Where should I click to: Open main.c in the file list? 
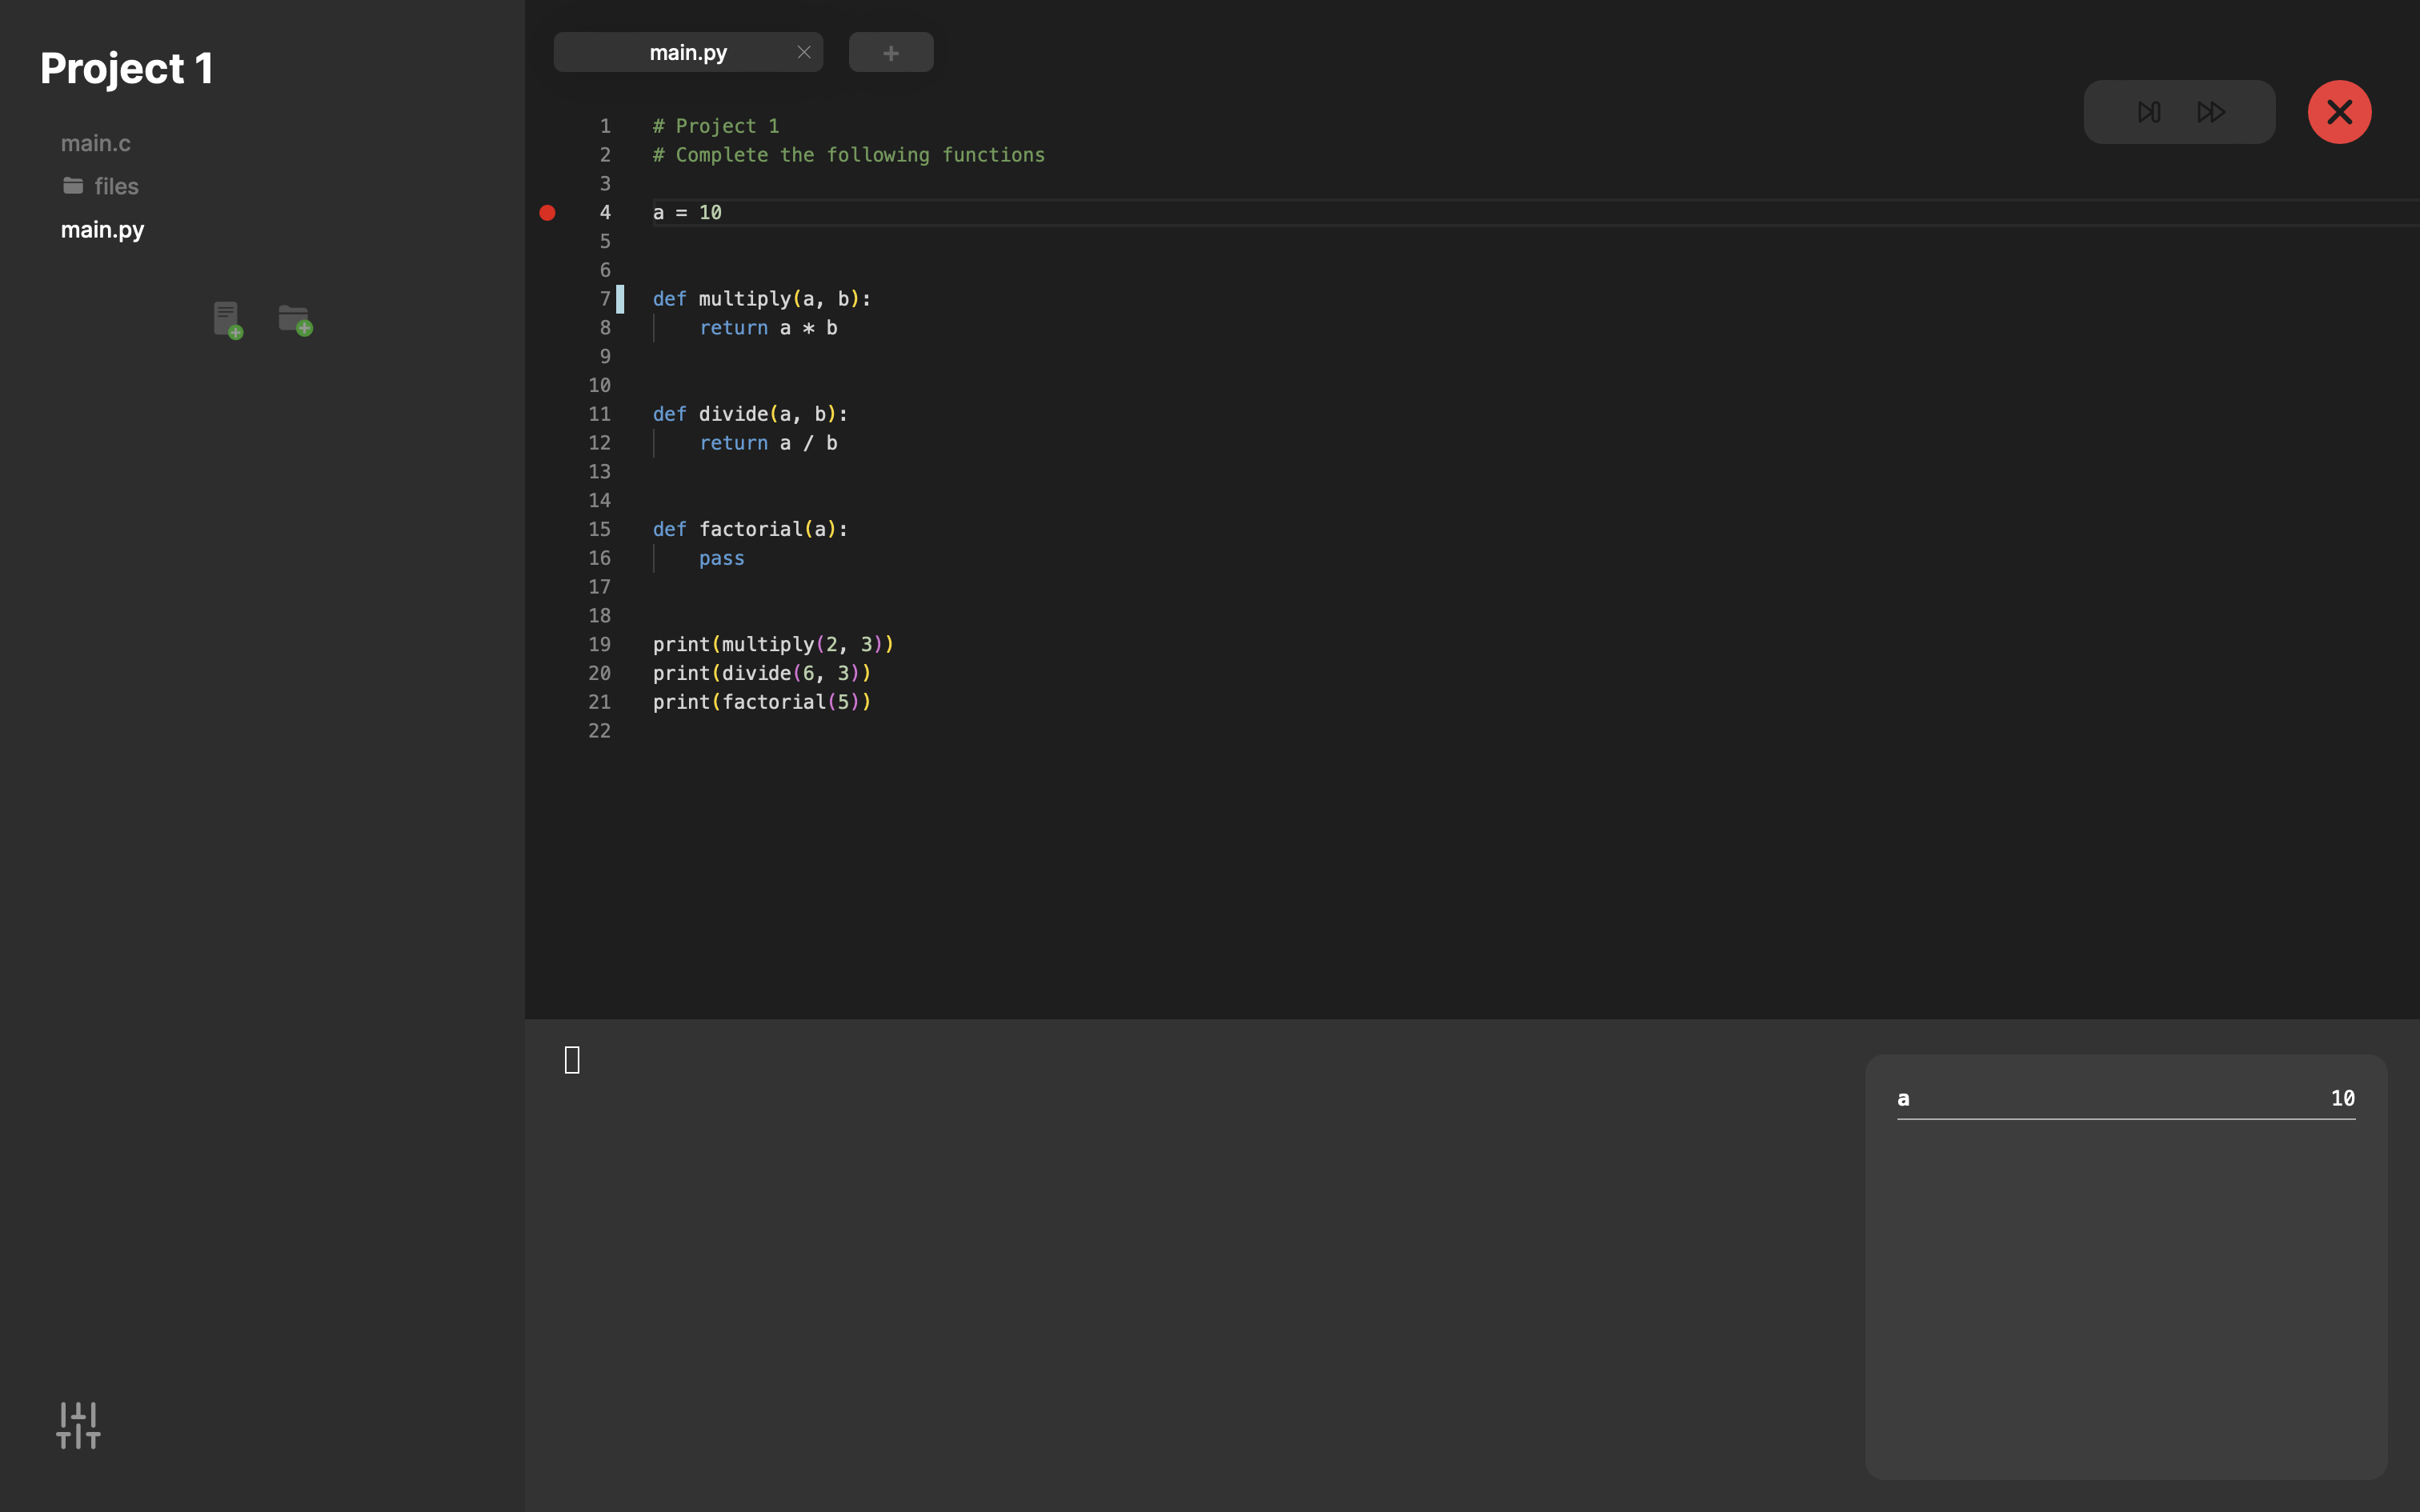point(96,143)
